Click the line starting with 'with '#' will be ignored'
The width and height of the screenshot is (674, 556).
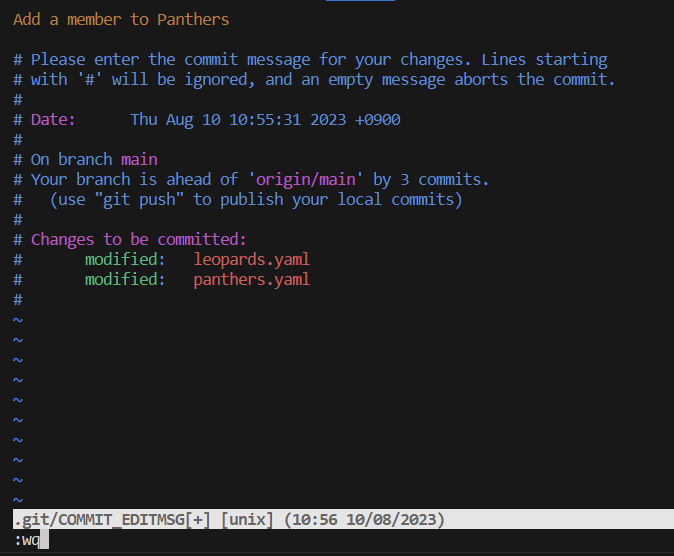pyautogui.click(x=314, y=80)
